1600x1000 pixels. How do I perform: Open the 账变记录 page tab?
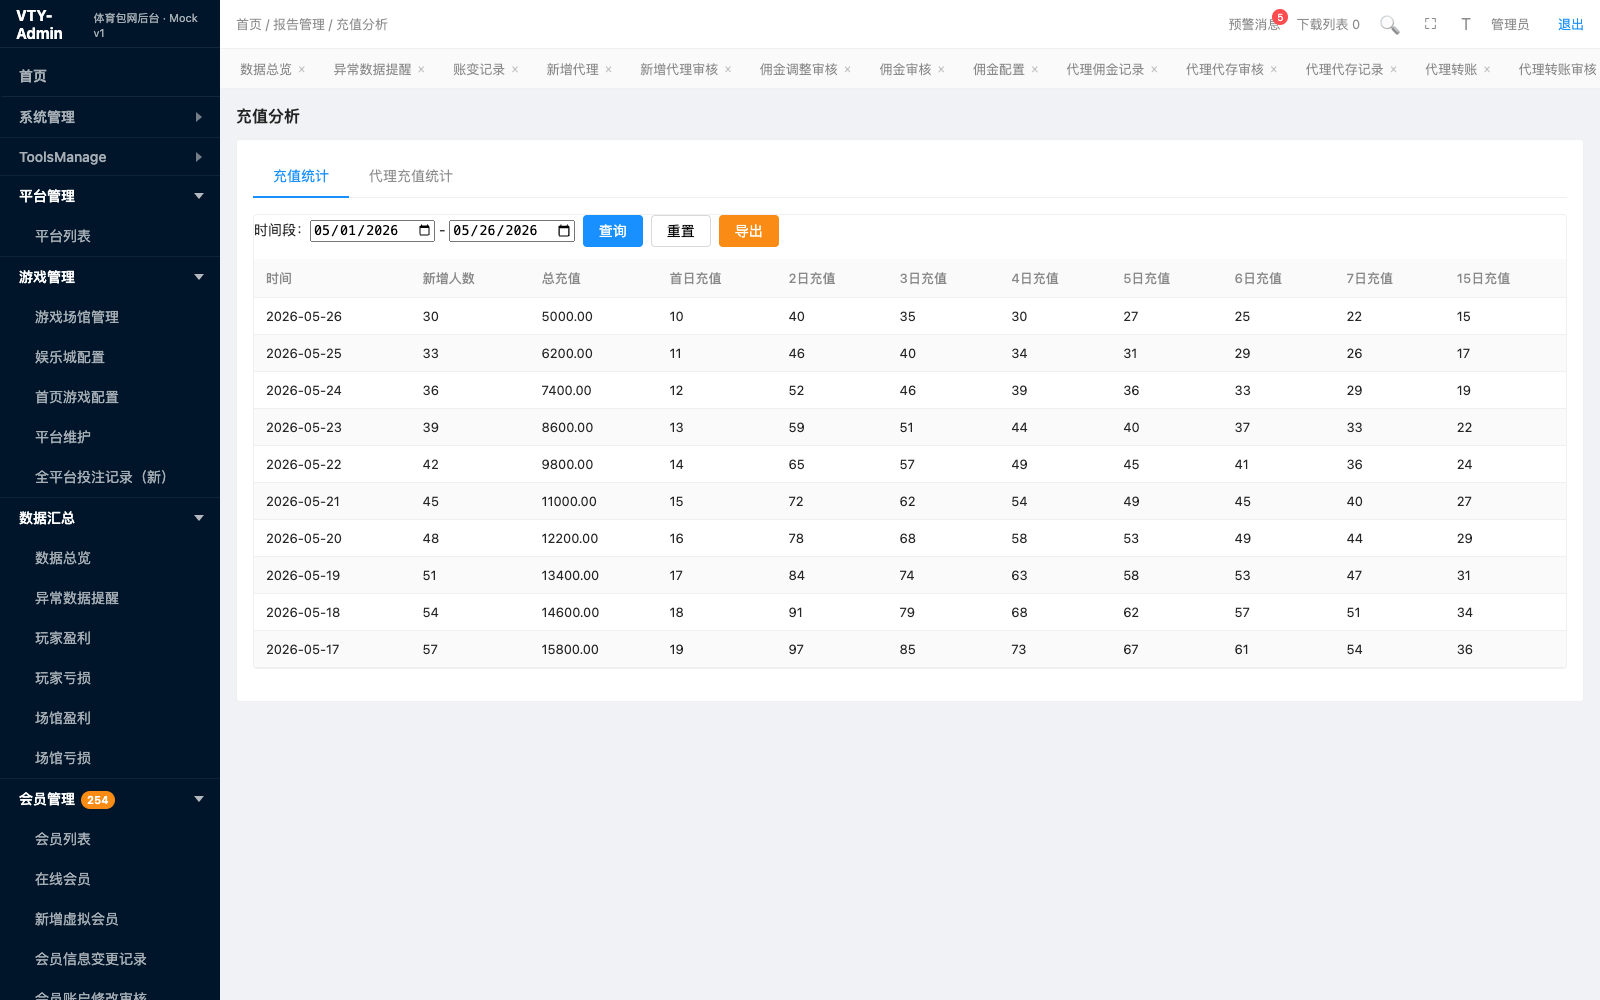click(479, 69)
